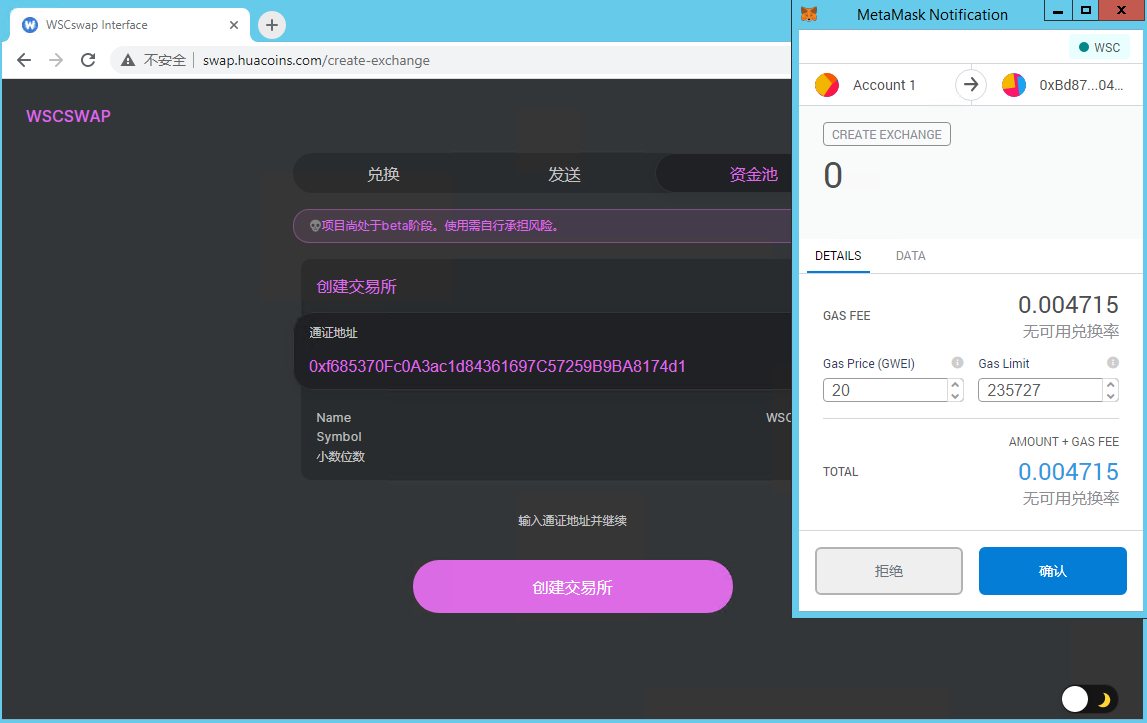This screenshot has width=1147, height=723.
Task: Reload the swap.huacoins.com page
Action: [88, 60]
